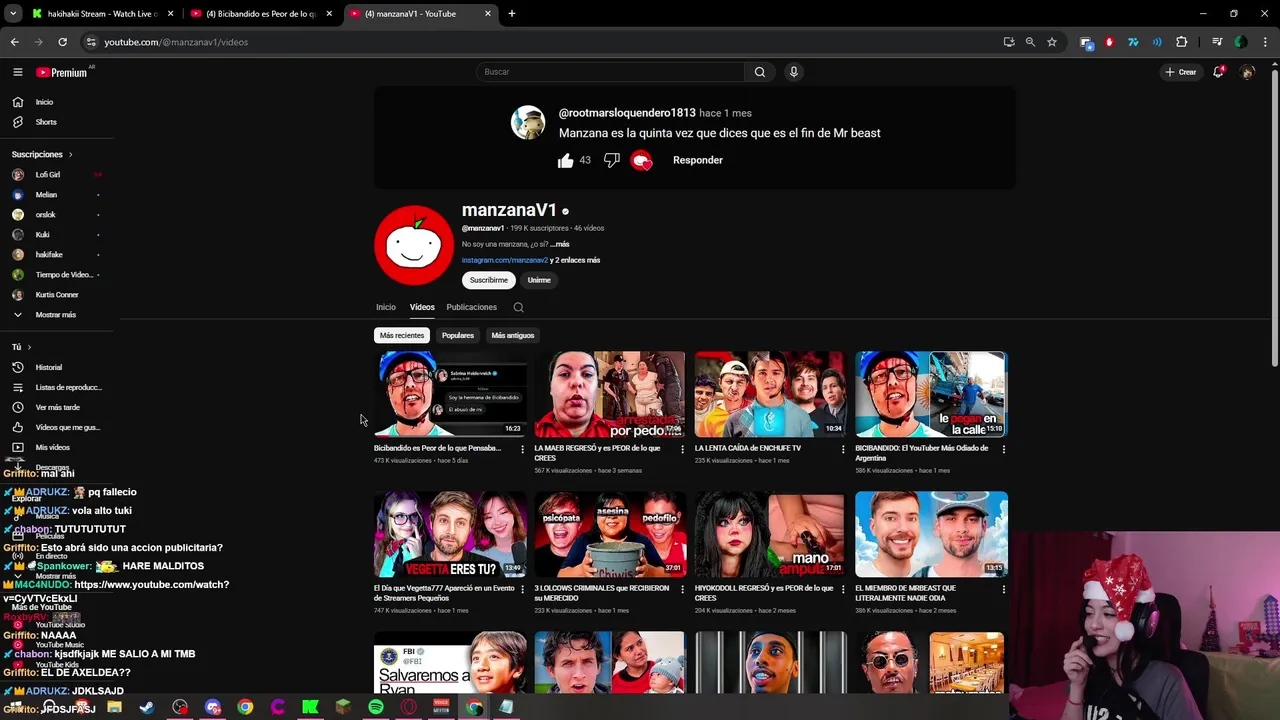Open the Chrome zoom indicator icon

(1030, 42)
